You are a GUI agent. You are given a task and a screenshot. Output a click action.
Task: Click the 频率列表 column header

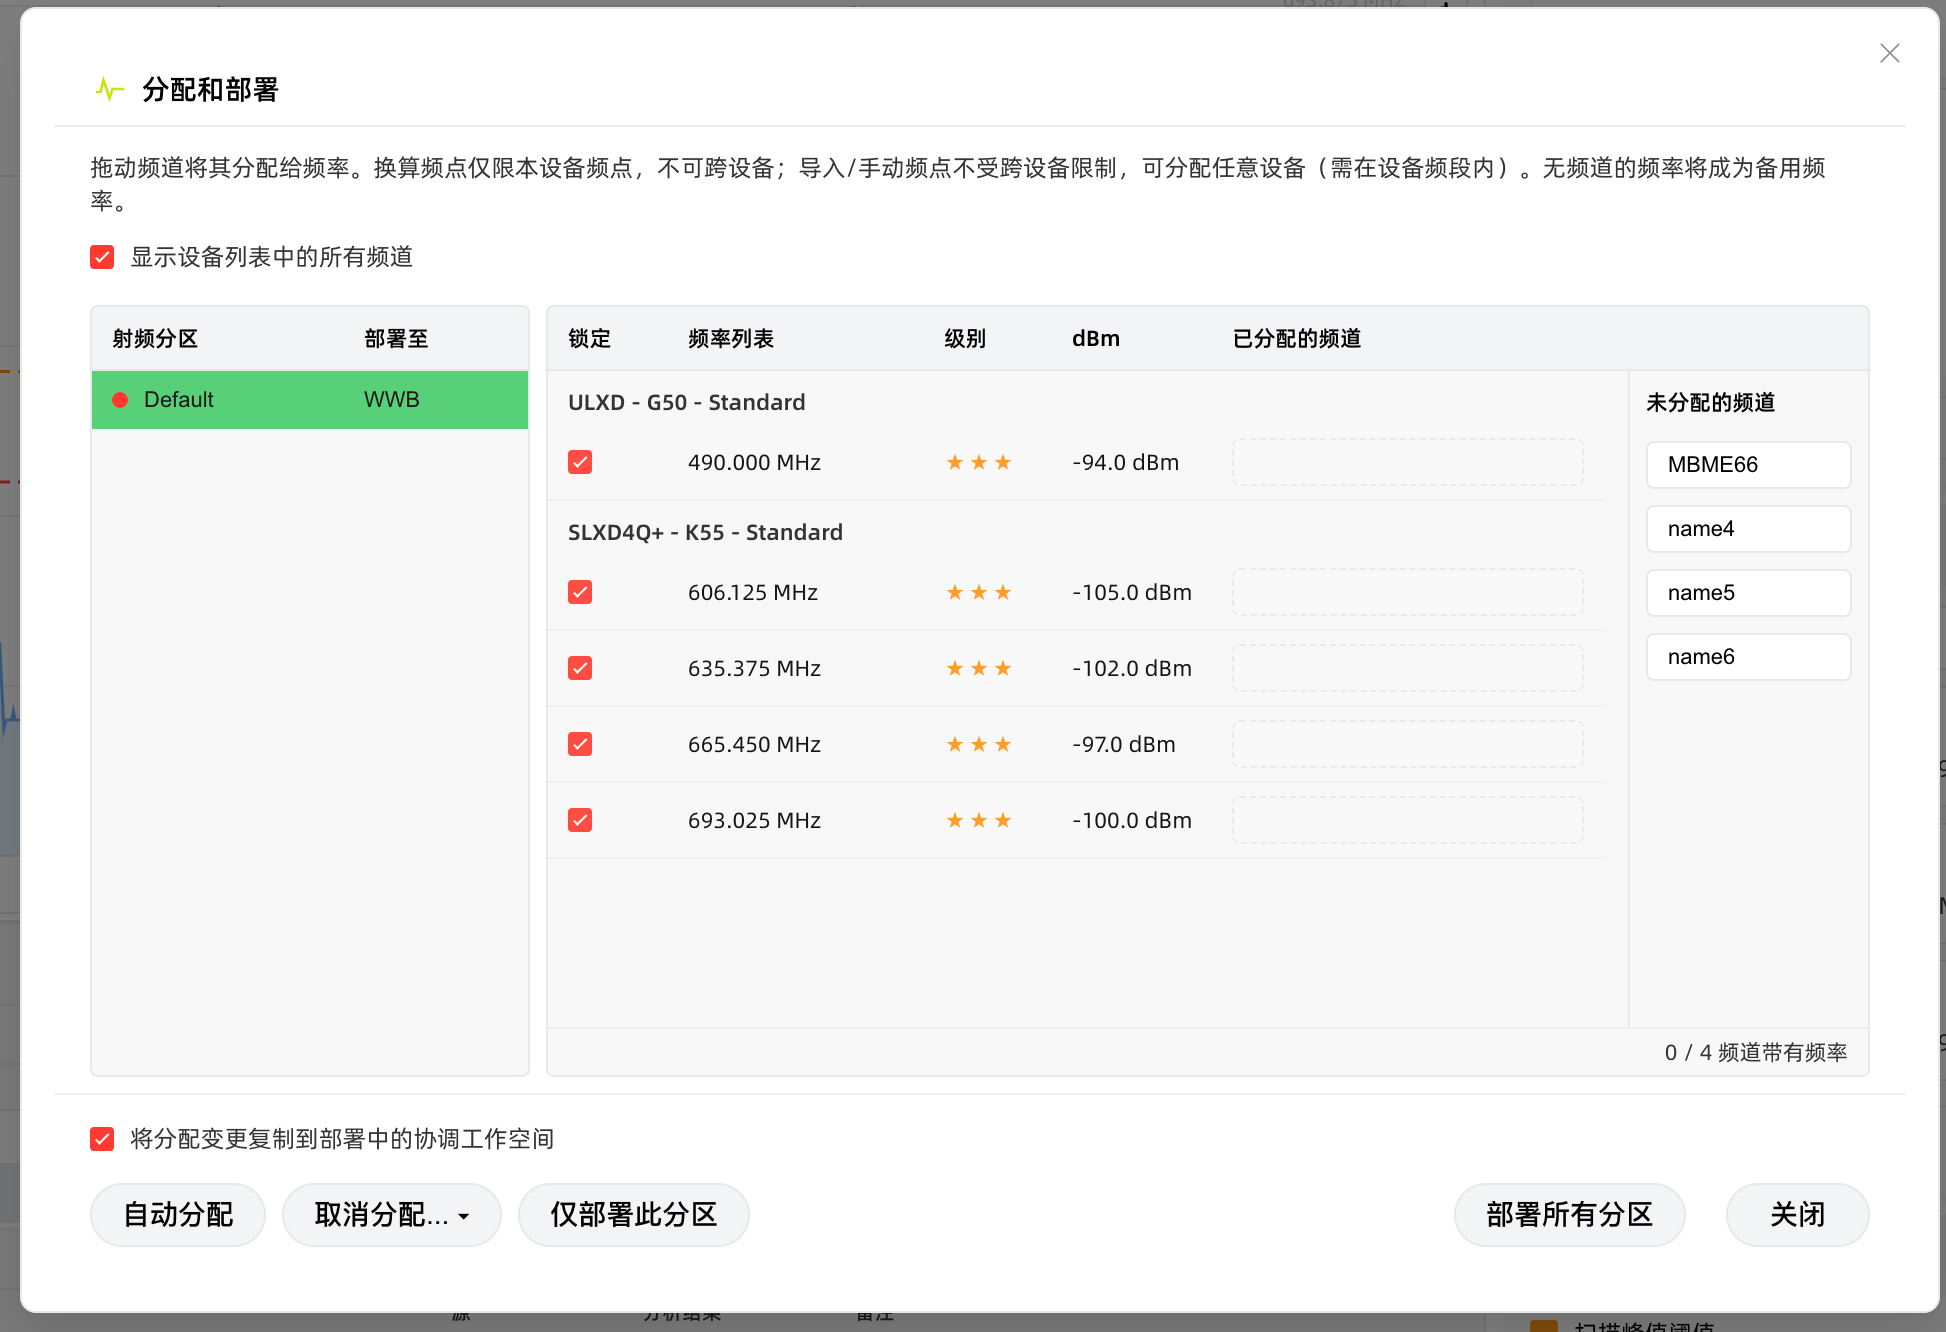(x=731, y=339)
